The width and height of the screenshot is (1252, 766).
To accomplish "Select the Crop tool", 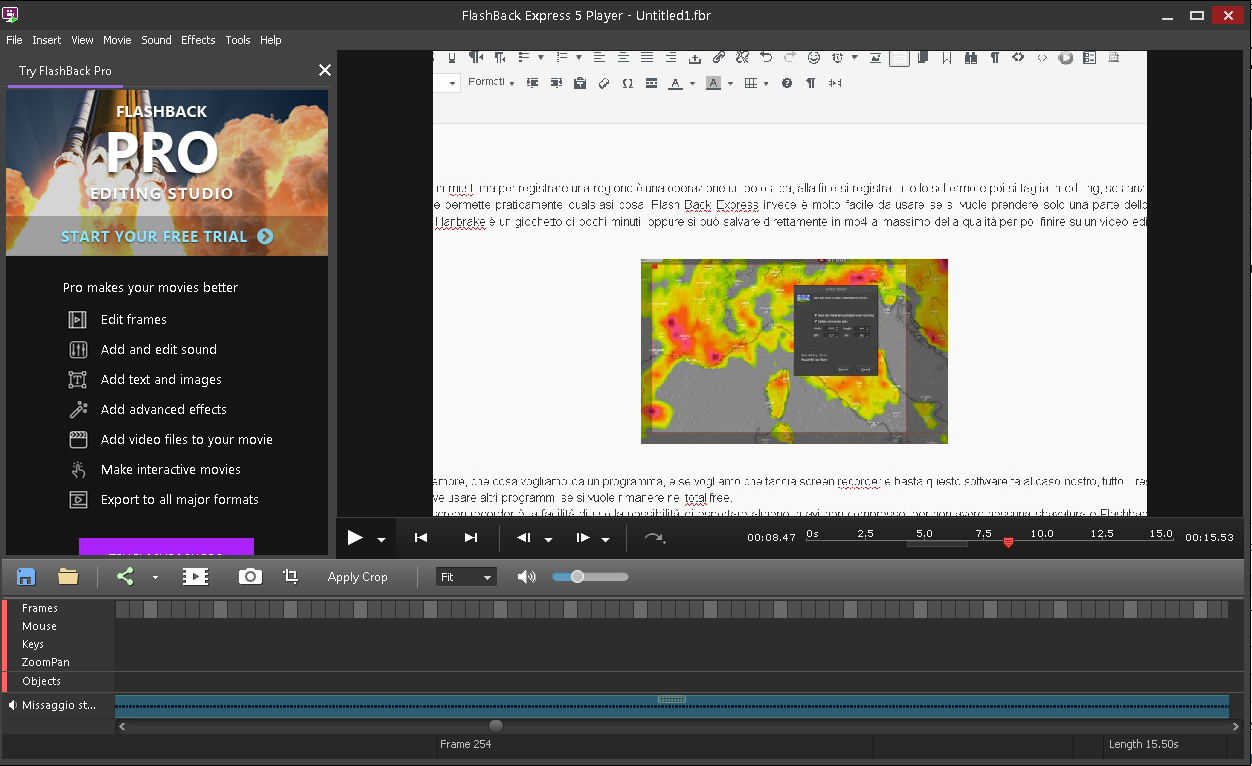I will (291, 577).
